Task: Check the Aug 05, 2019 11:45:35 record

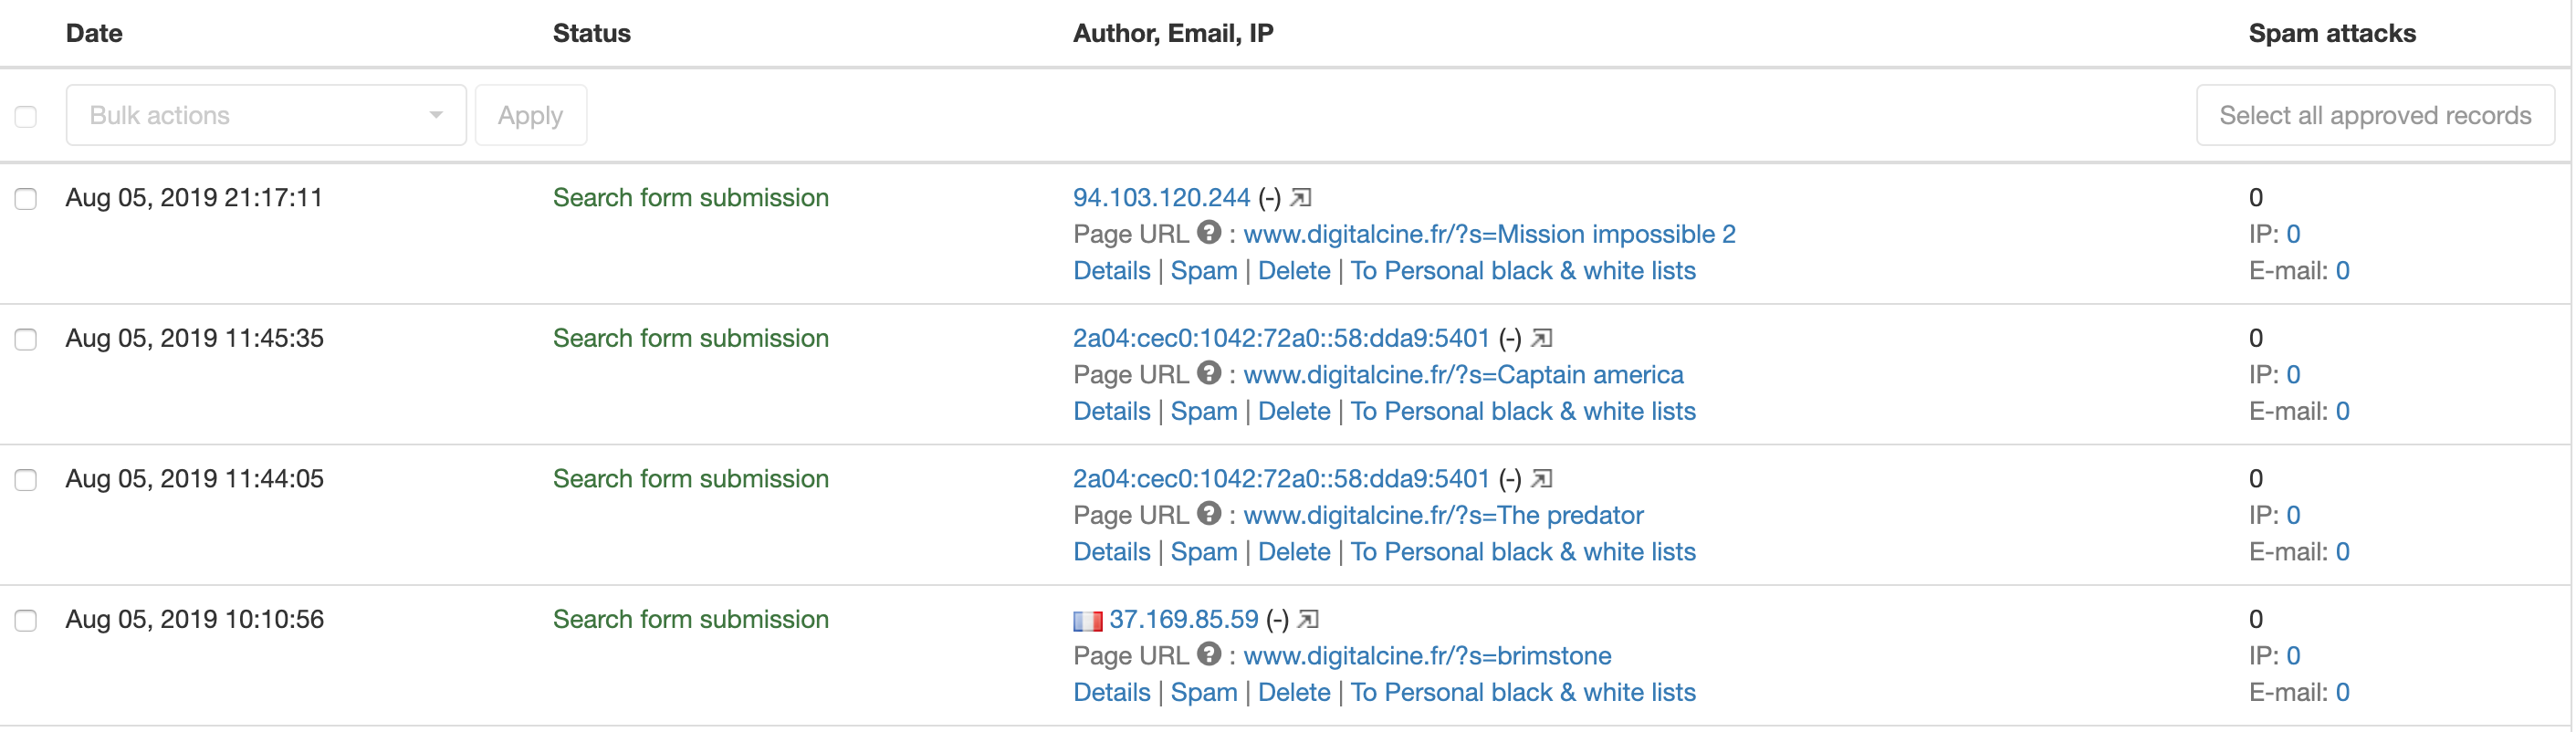Action: click(x=26, y=340)
